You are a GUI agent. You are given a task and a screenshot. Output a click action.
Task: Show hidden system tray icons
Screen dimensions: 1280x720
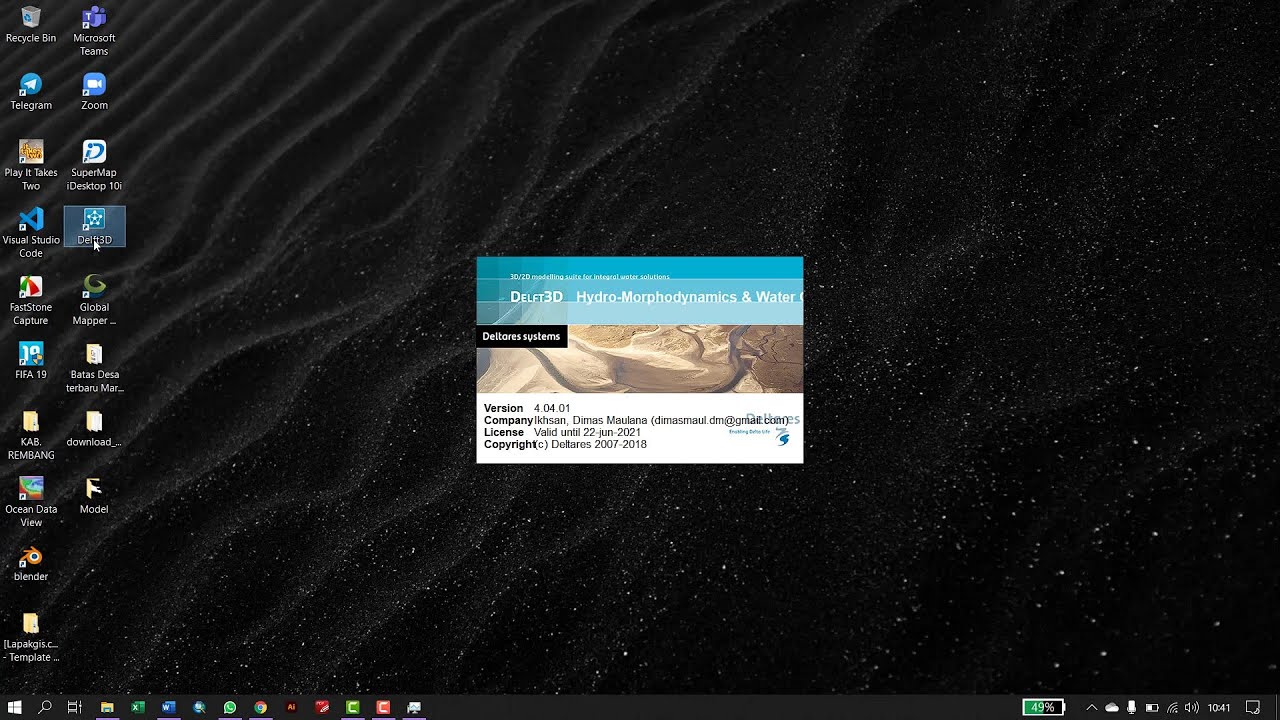click(x=1092, y=707)
